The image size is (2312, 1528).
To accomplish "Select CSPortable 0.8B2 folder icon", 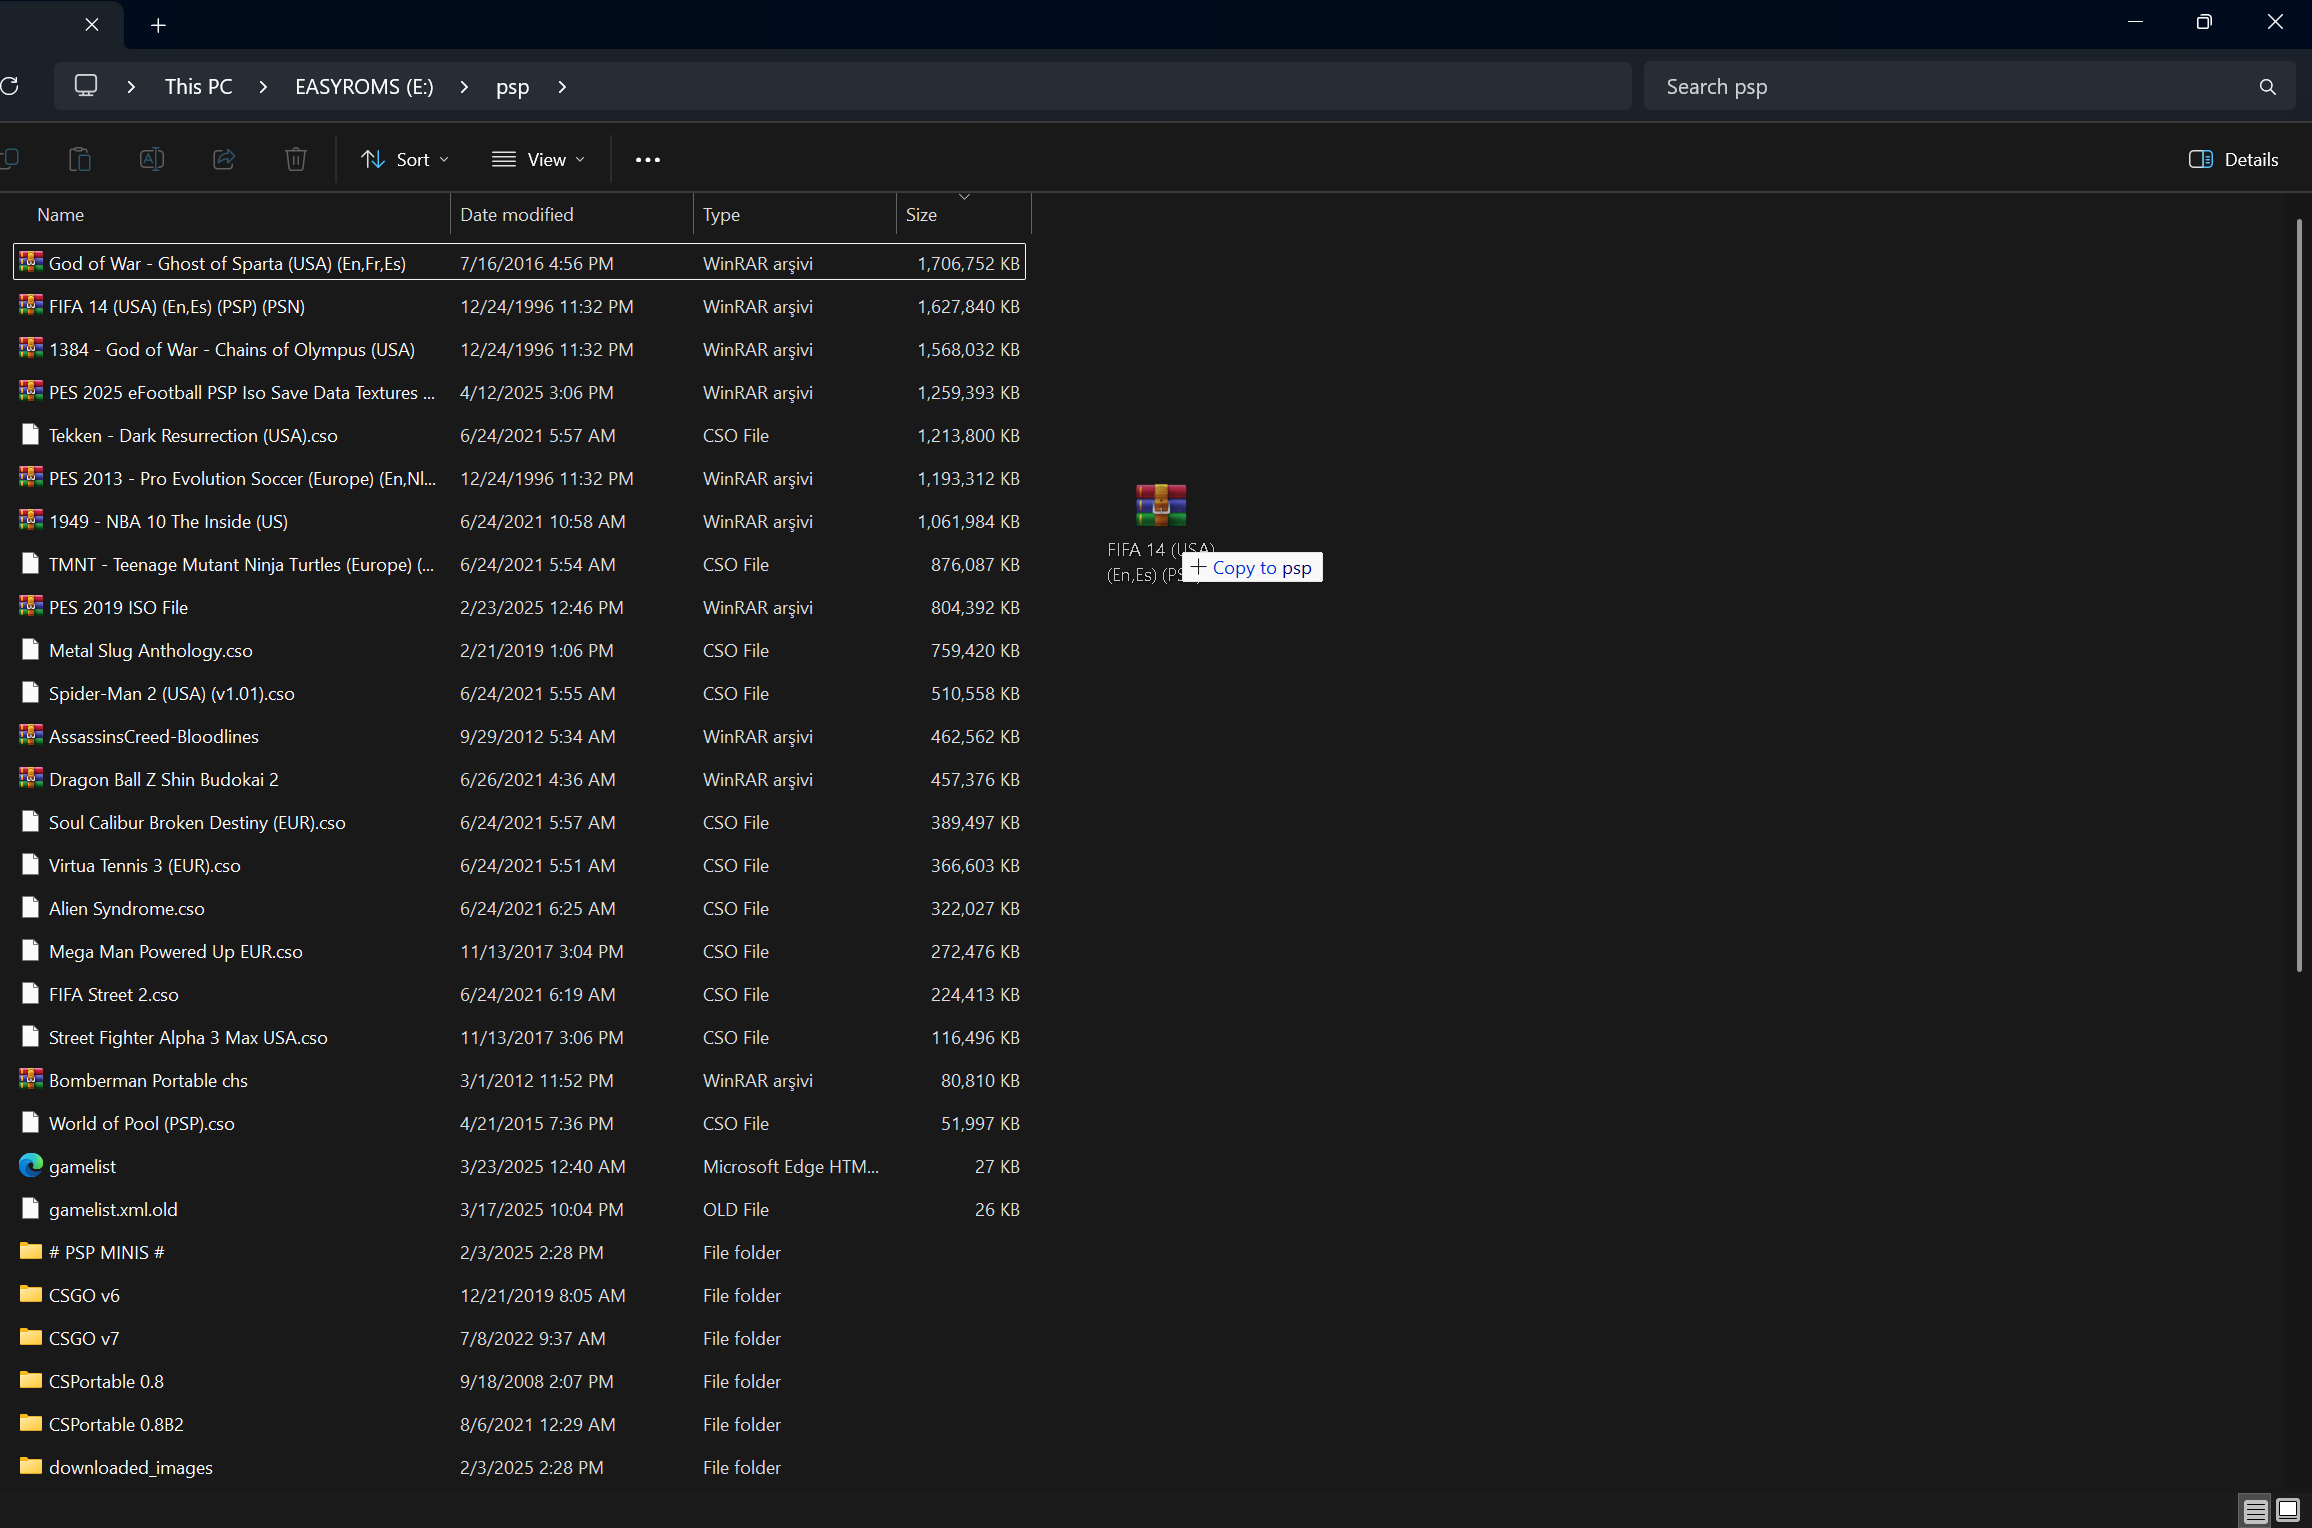I will click(31, 1424).
